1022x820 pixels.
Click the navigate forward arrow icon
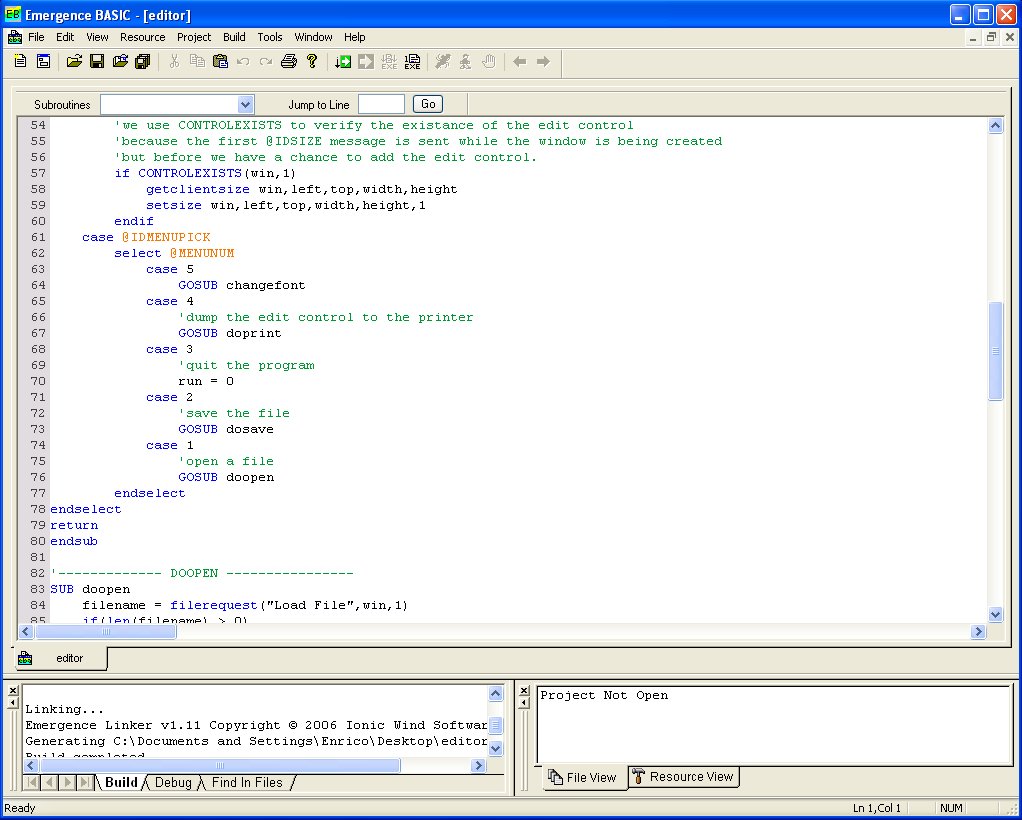click(542, 61)
